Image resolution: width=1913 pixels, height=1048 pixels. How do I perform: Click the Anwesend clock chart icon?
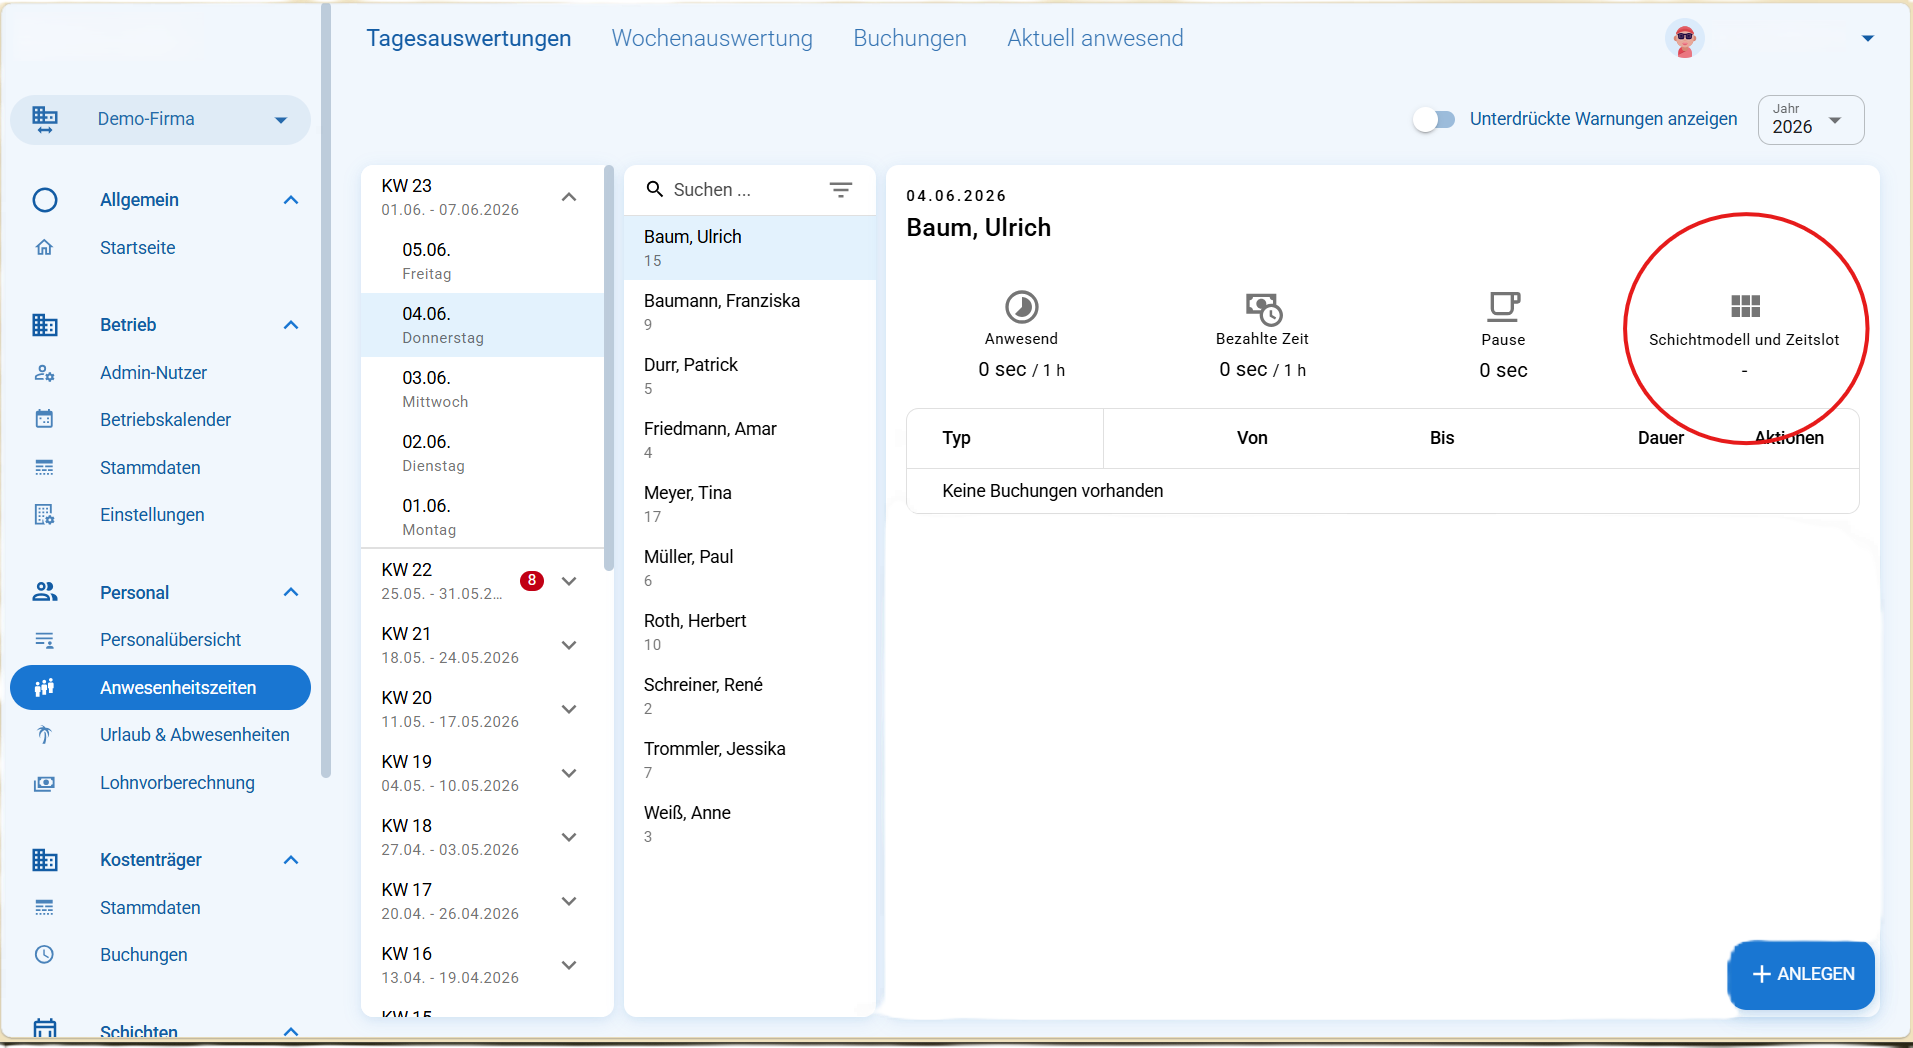pyautogui.click(x=1021, y=307)
